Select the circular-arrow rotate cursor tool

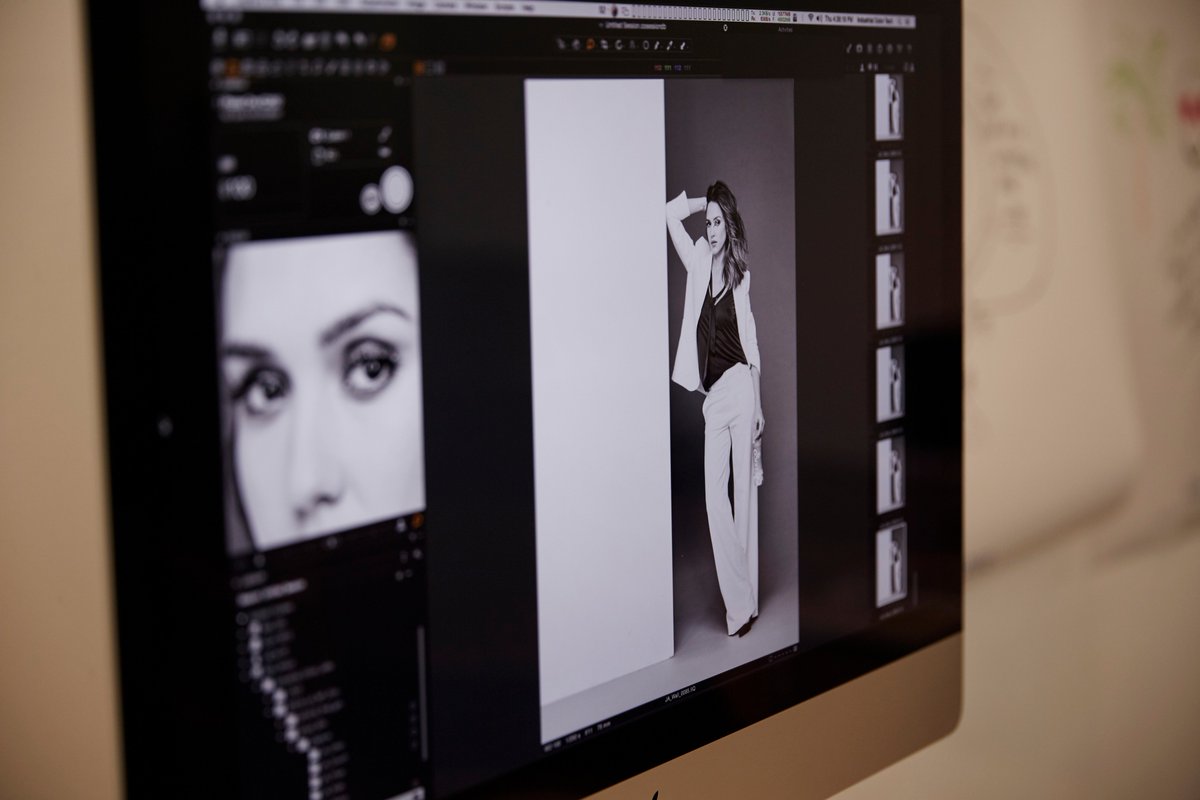pyautogui.click(x=619, y=45)
